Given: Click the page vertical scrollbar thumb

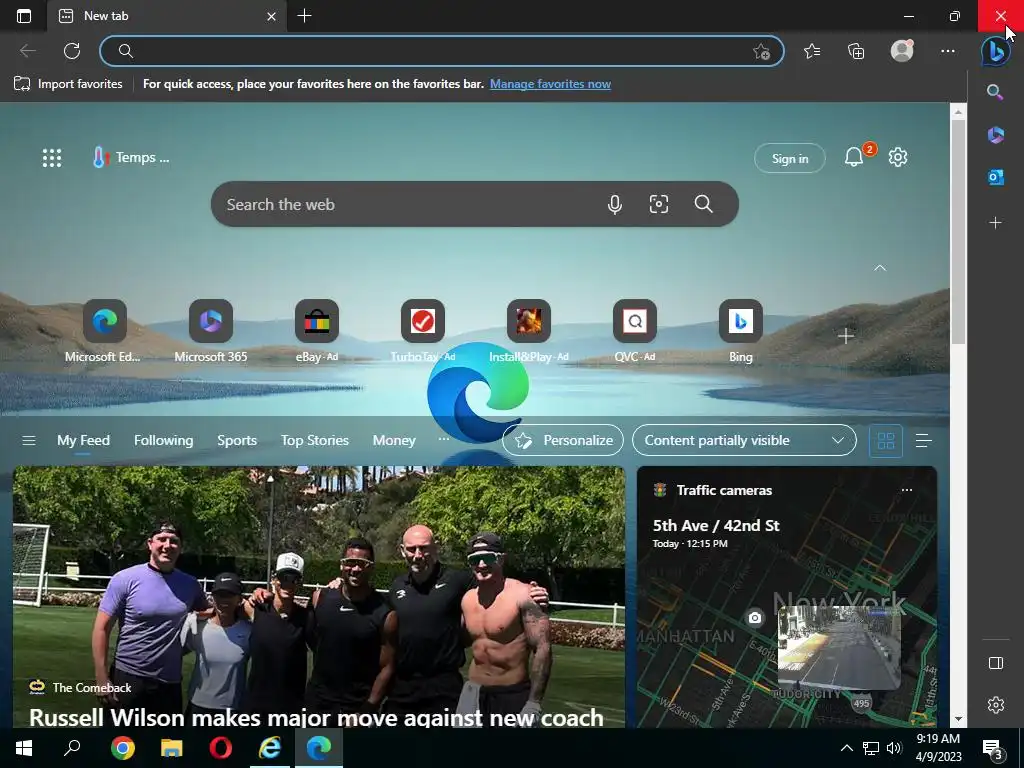Looking at the screenshot, I should click(958, 232).
